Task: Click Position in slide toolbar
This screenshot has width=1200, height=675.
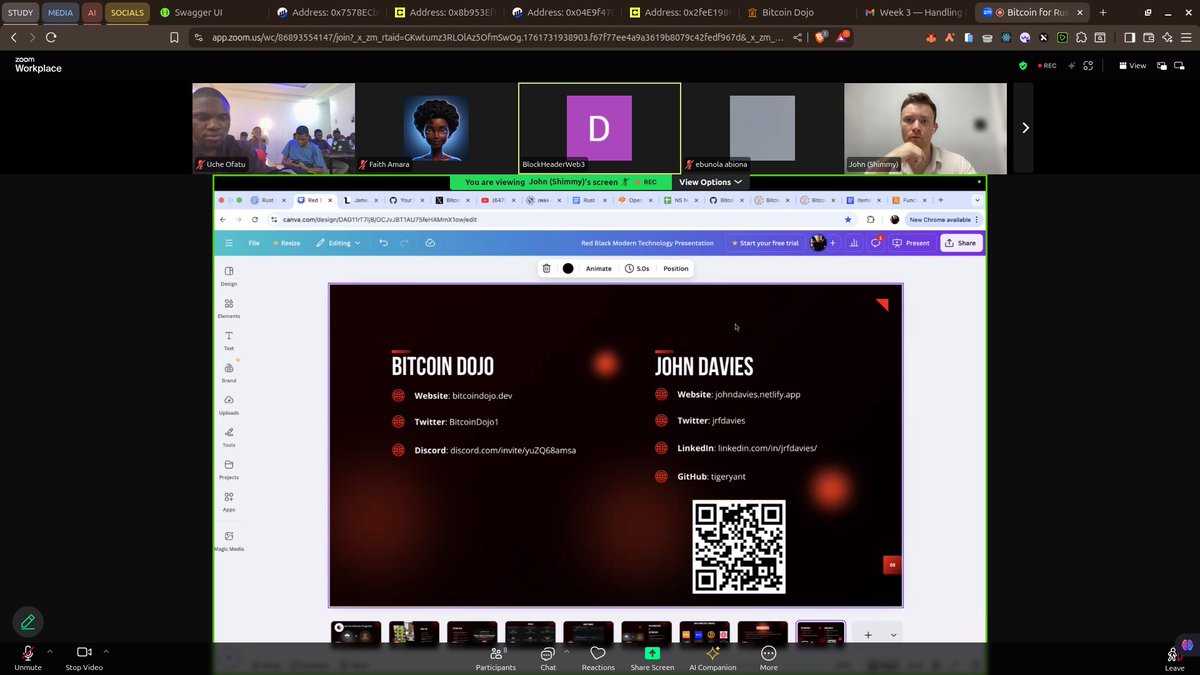Action: [x=676, y=268]
